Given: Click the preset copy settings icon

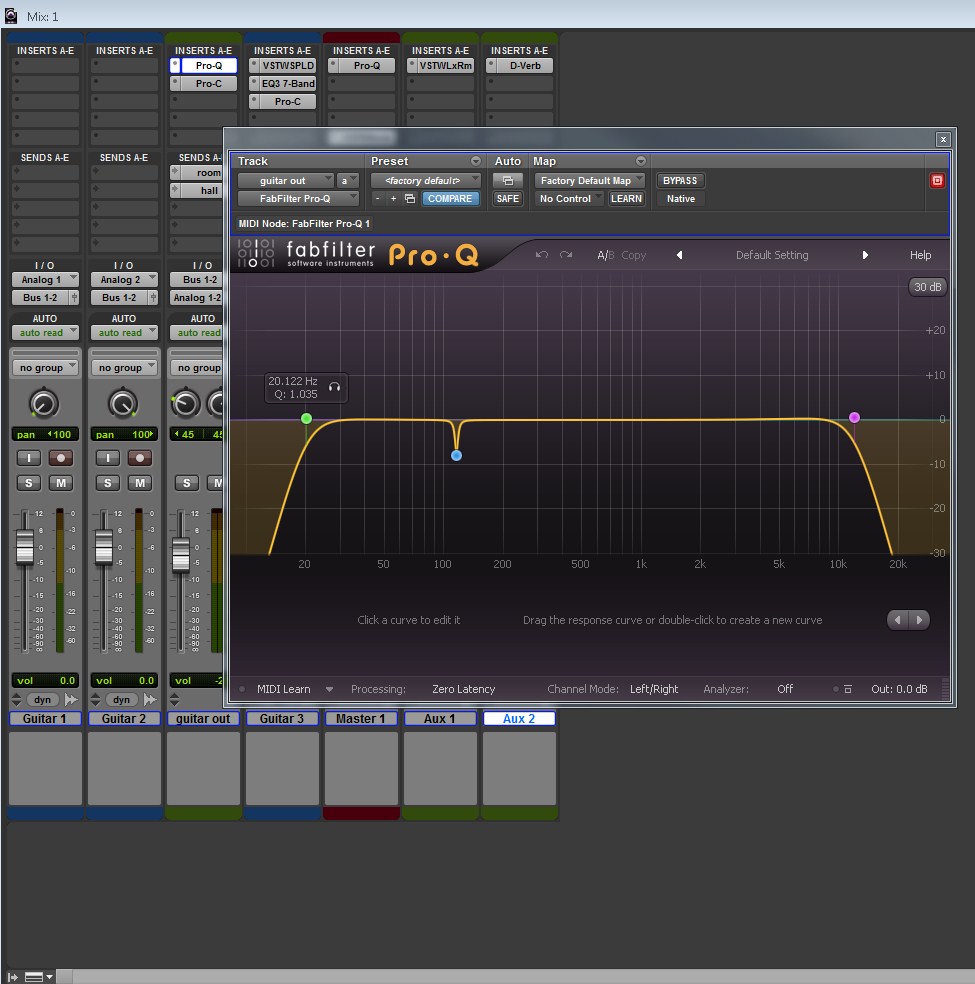Looking at the screenshot, I should (x=410, y=198).
